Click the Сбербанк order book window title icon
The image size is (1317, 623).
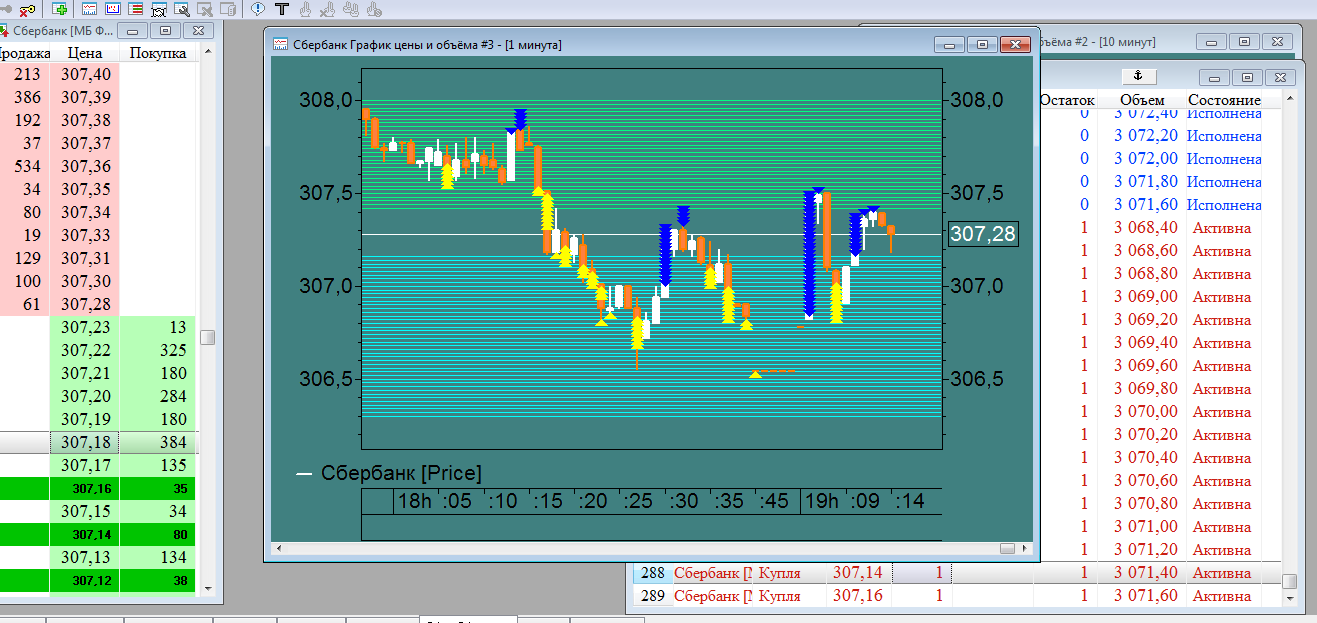tap(3, 31)
